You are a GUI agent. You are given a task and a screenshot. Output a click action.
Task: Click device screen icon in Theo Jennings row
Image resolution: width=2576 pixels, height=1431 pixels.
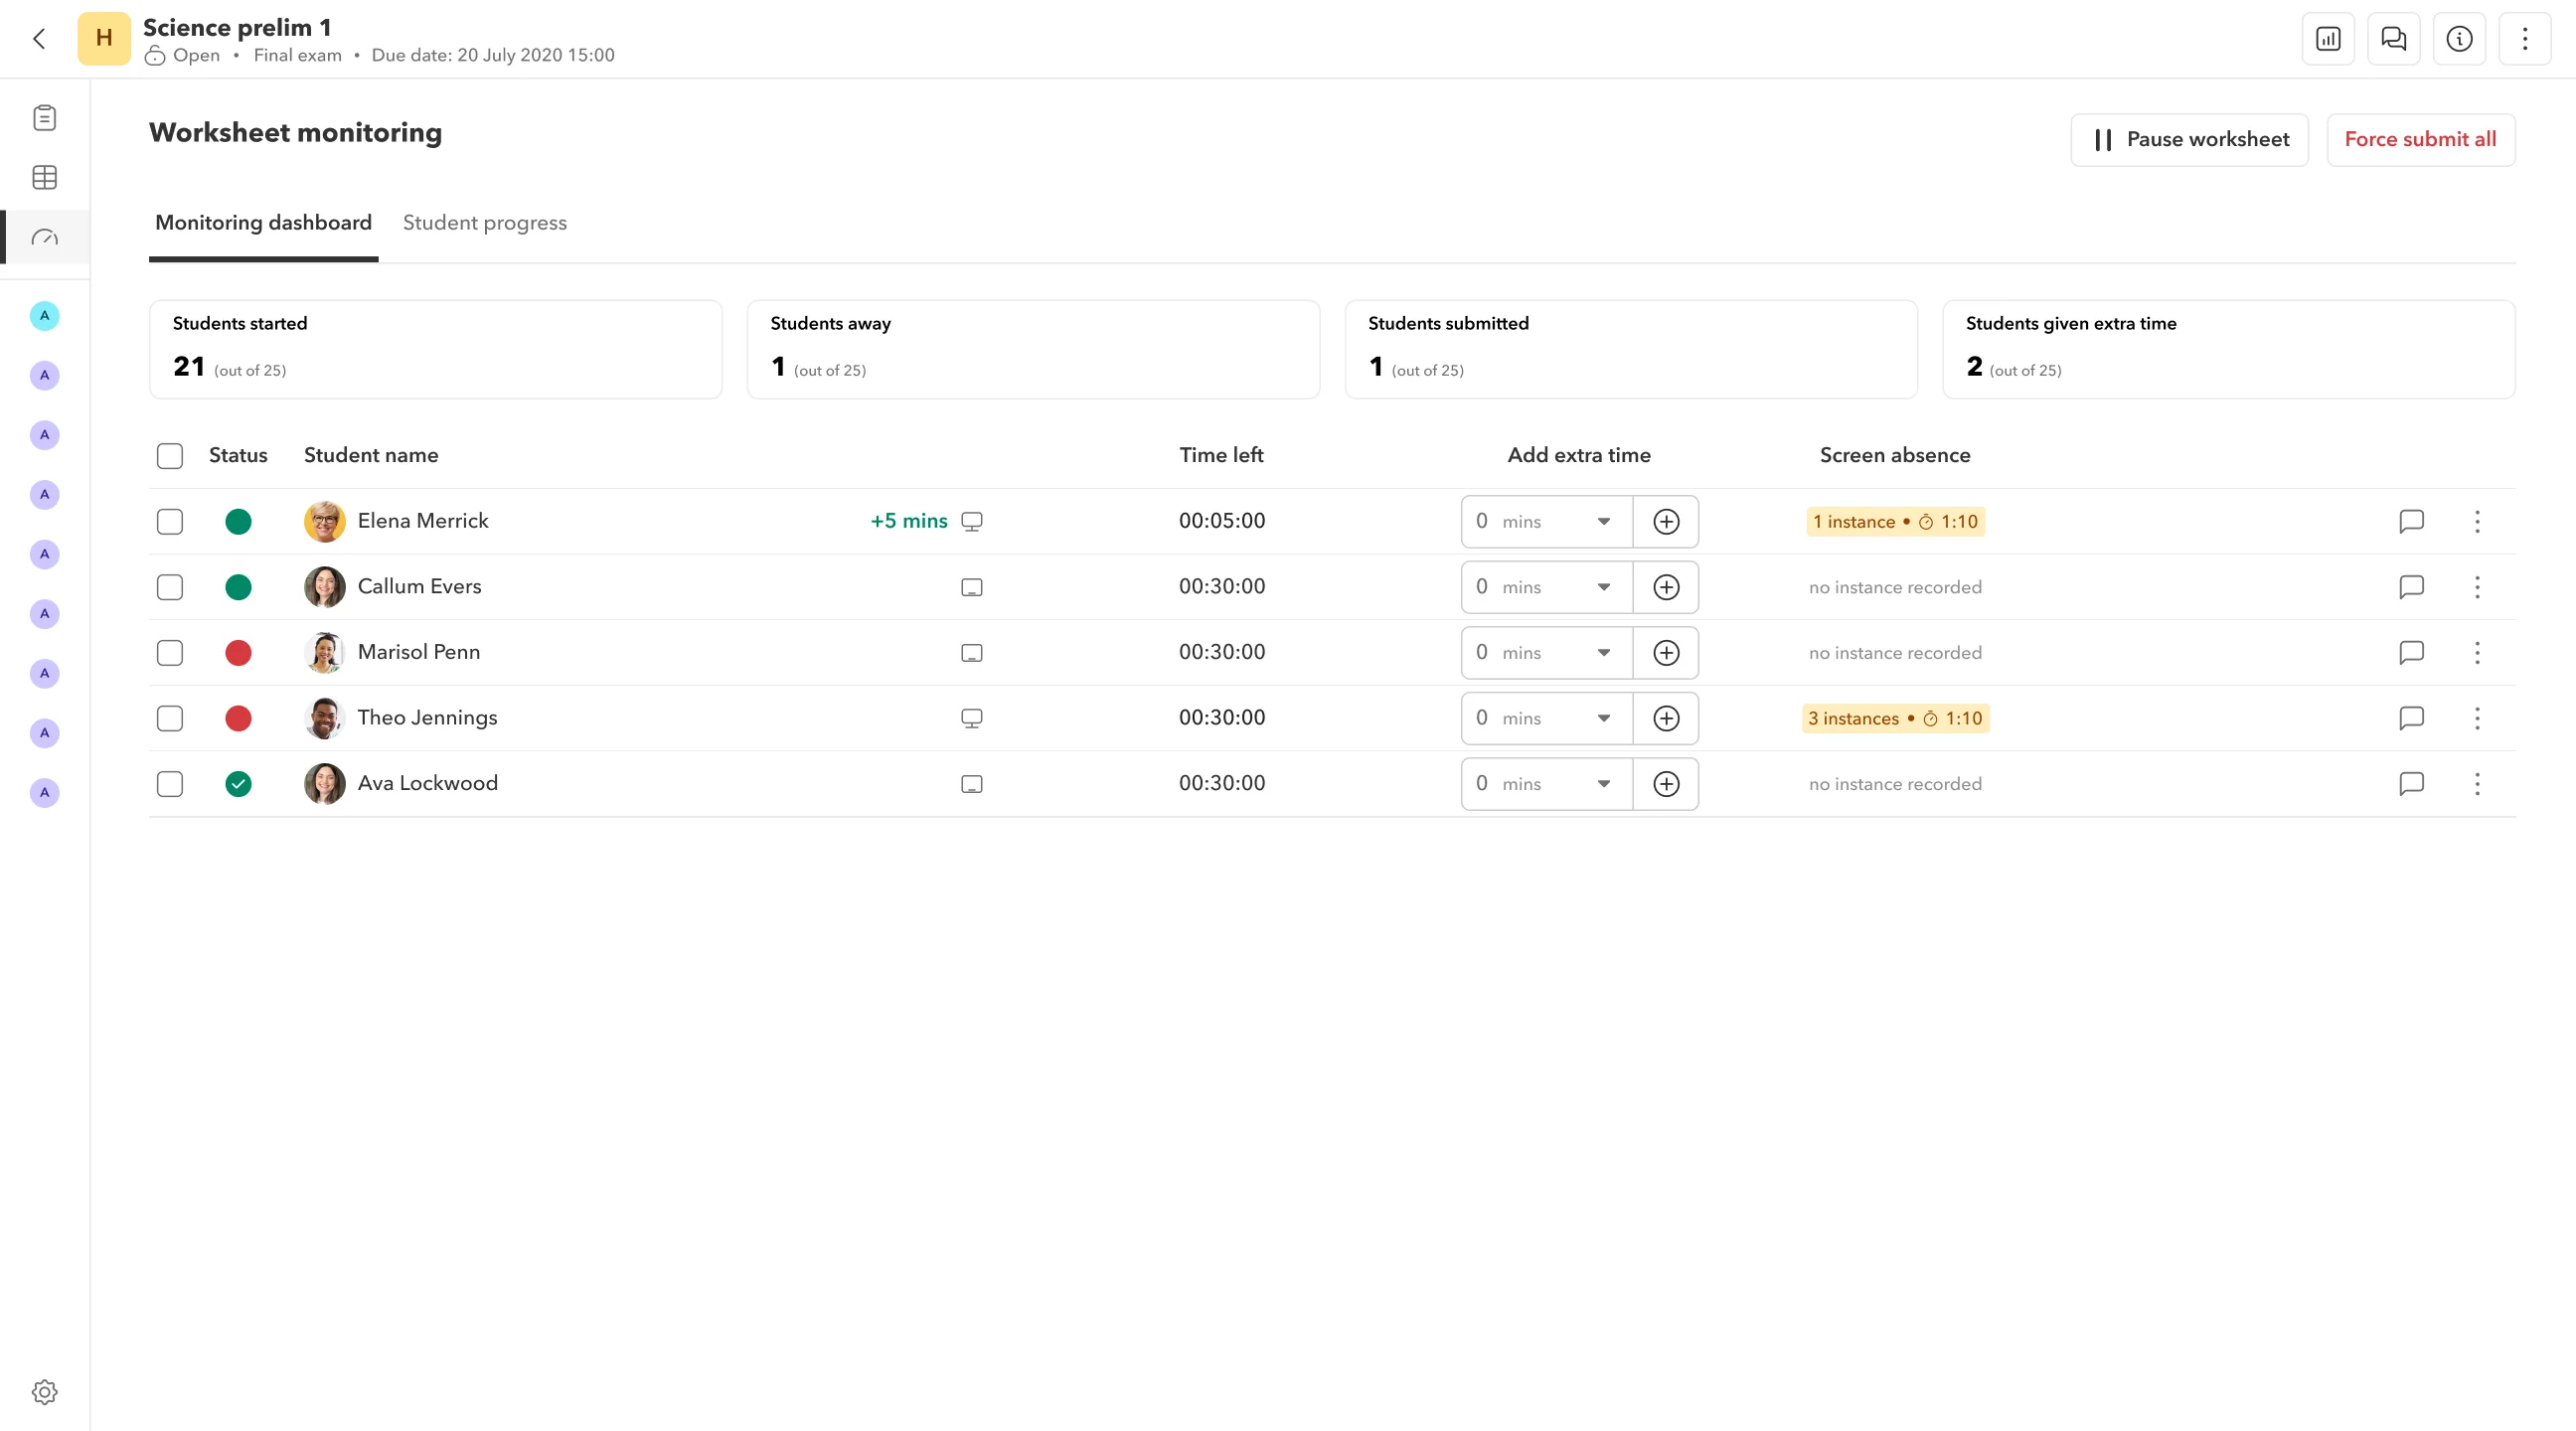coord(972,718)
